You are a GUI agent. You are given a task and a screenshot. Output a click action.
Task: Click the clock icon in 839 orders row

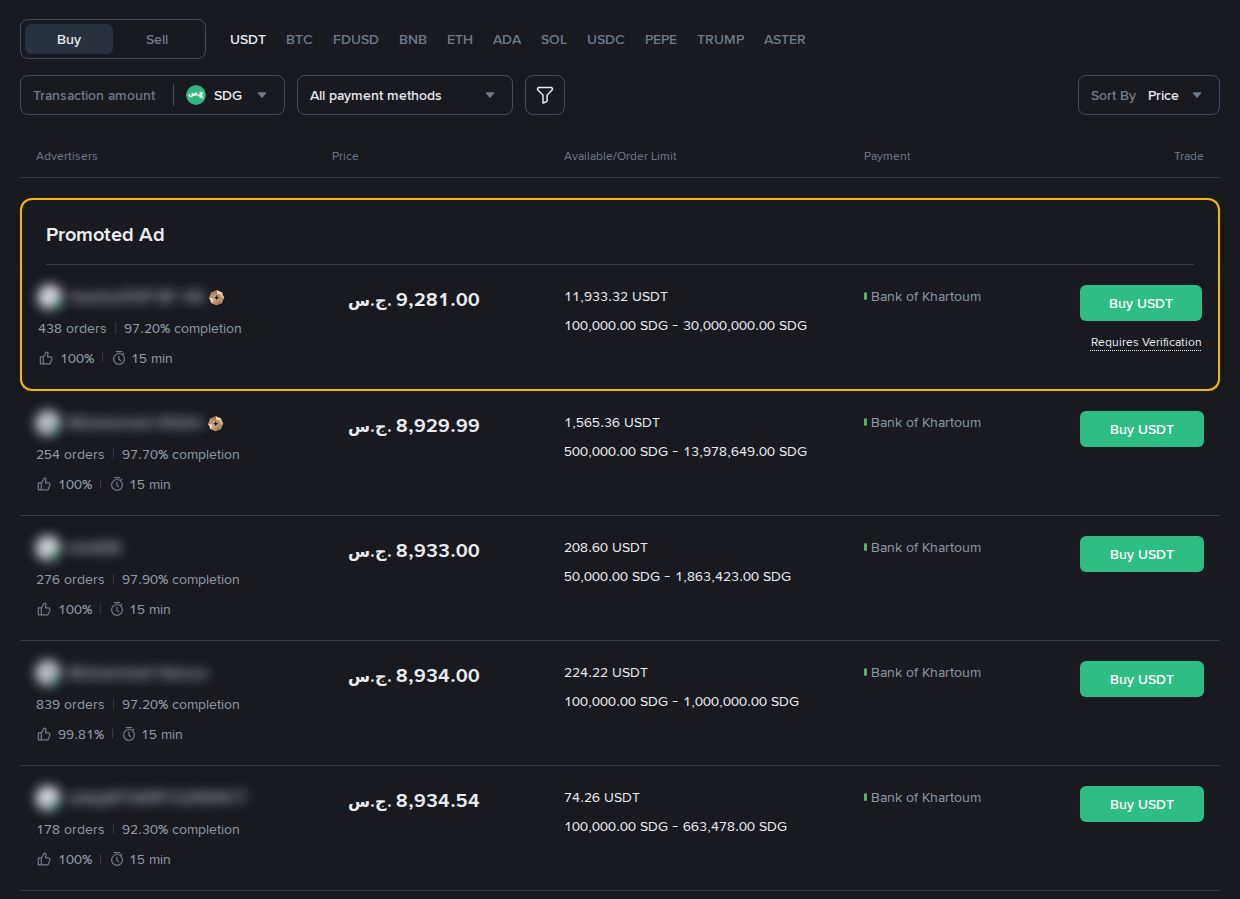coord(129,734)
